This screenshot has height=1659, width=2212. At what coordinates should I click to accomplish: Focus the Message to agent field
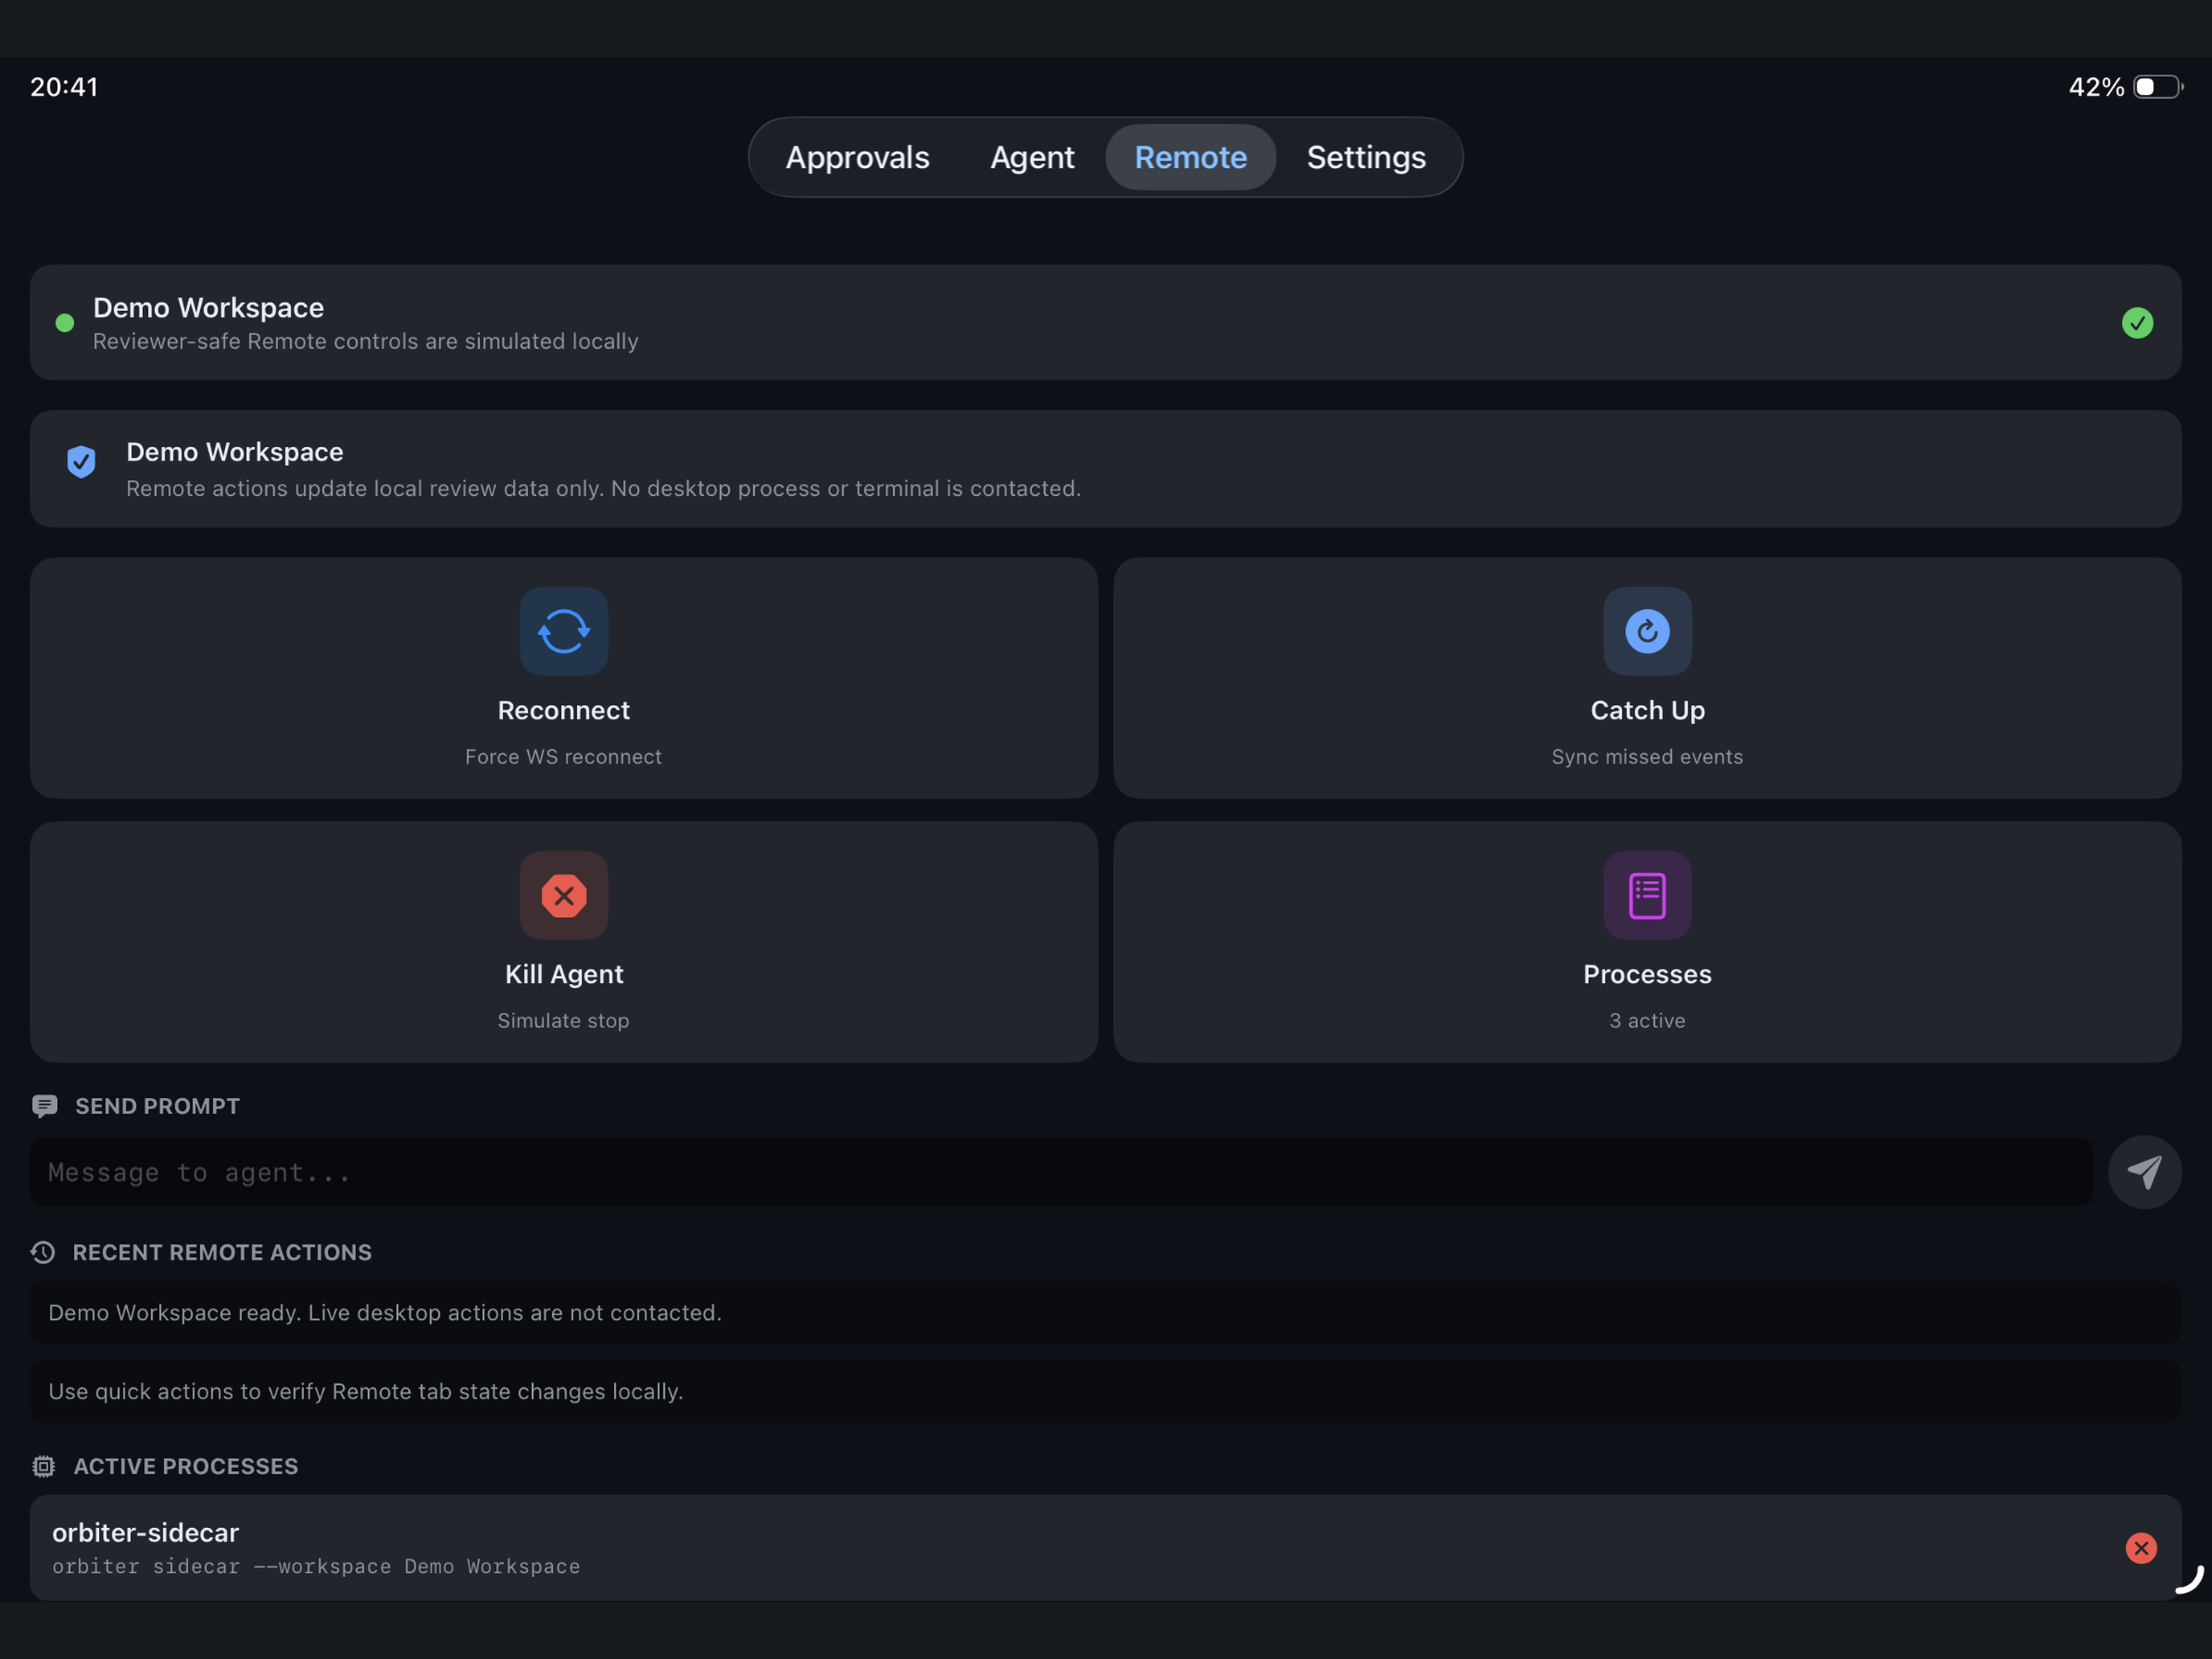1061,1172
